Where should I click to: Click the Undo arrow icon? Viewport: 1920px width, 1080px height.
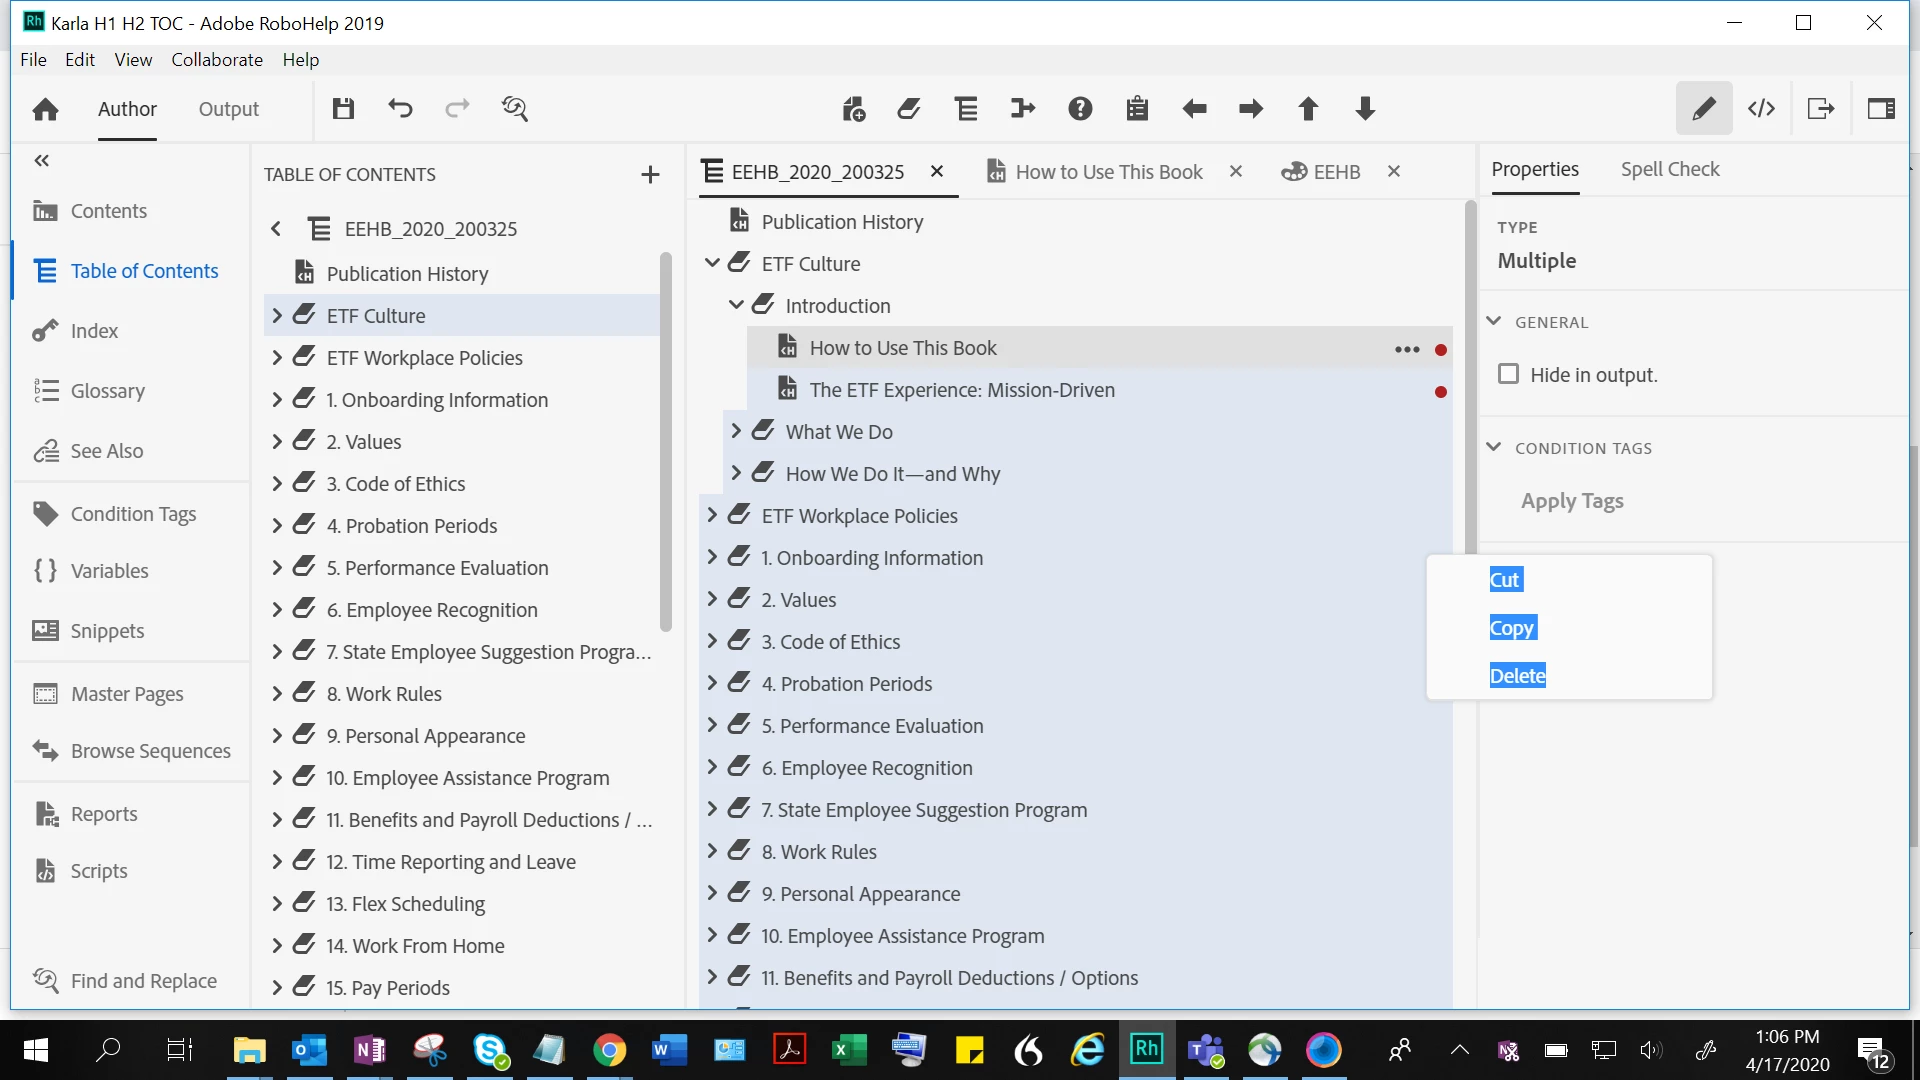coord(400,109)
